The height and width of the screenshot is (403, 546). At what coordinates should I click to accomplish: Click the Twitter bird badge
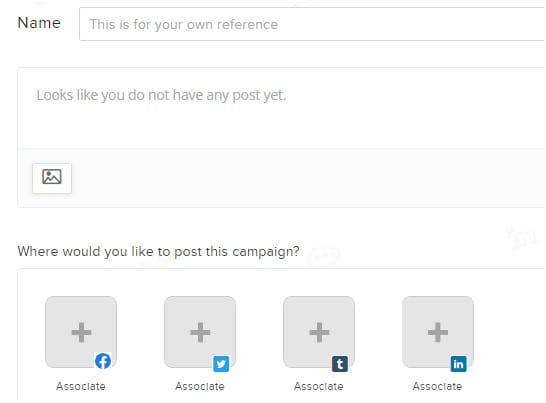click(x=221, y=364)
